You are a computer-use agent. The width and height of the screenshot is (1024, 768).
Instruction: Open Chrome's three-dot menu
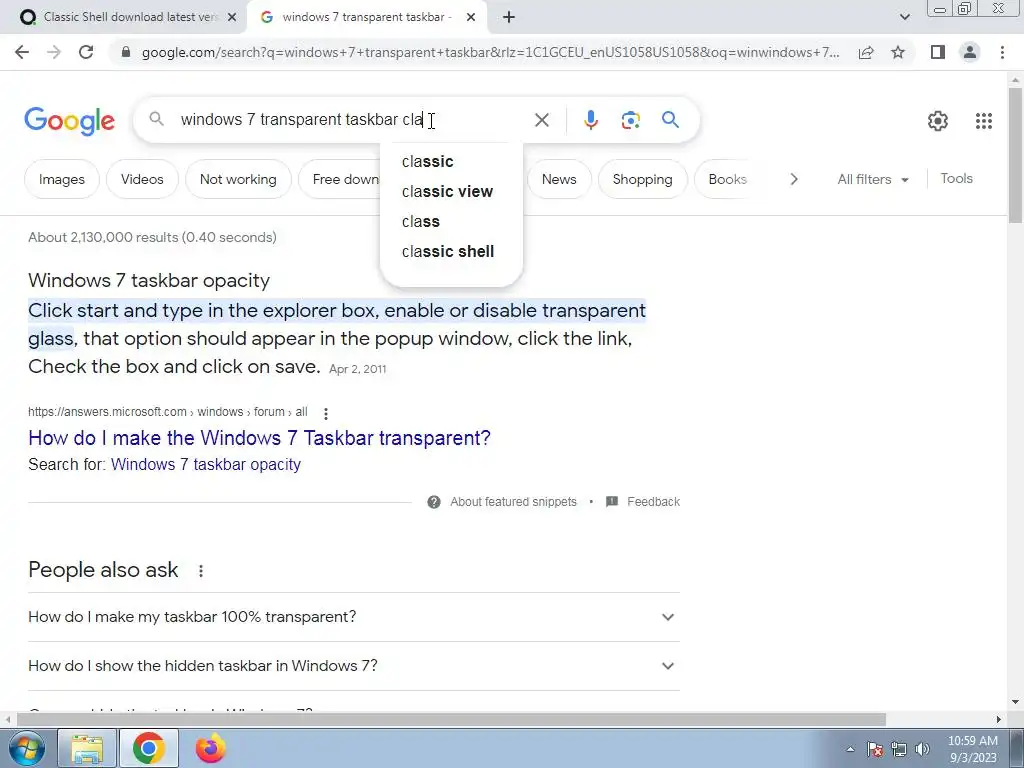(x=1002, y=52)
